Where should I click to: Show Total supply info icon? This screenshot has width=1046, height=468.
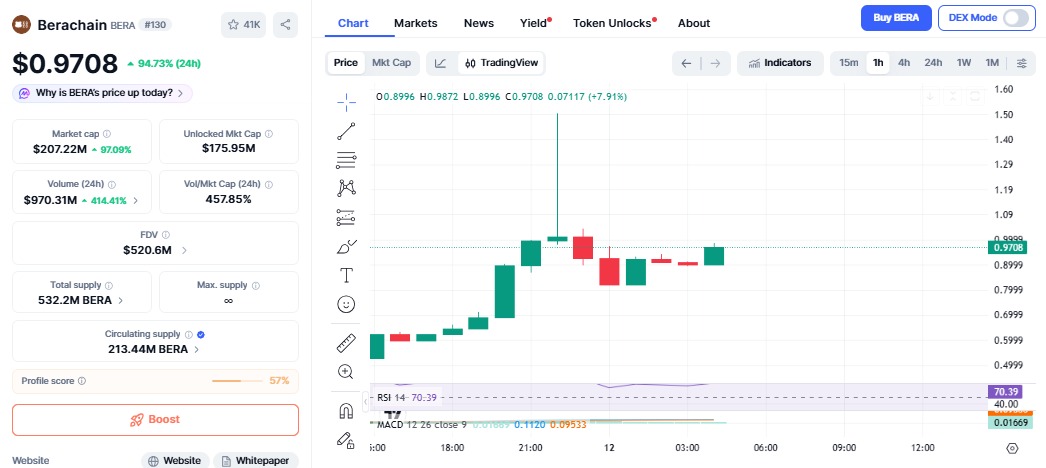pos(109,285)
